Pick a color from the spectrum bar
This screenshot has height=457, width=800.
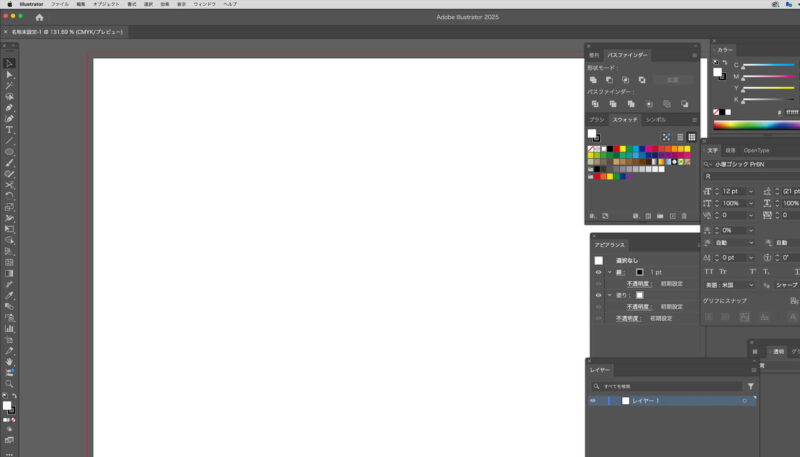[x=755, y=125]
